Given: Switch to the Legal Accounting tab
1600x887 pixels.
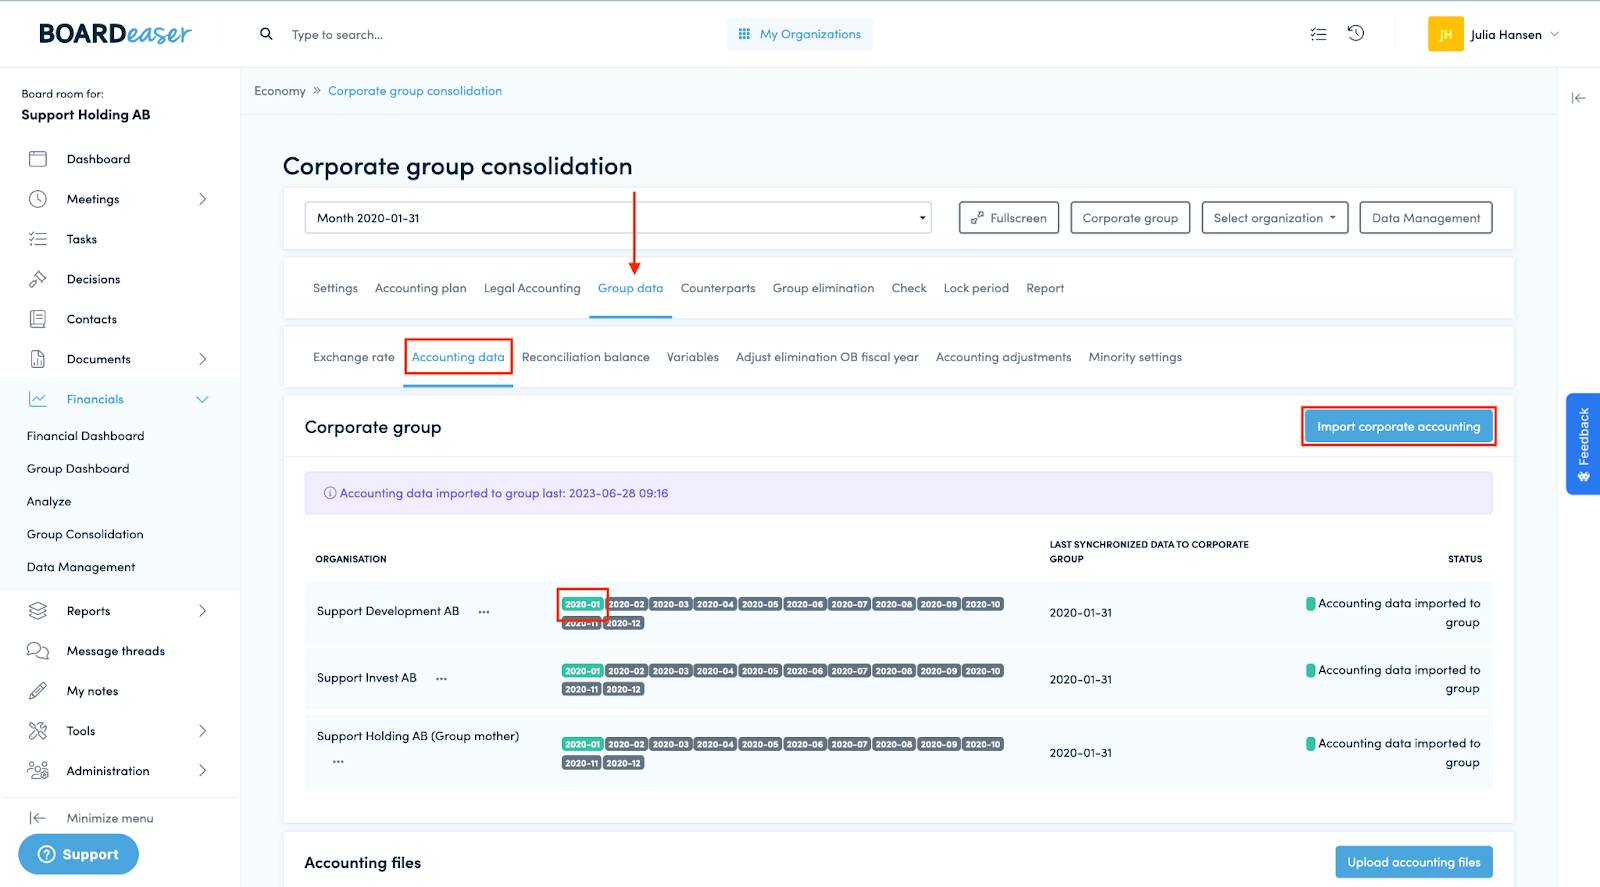Looking at the screenshot, I should tap(532, 288).
